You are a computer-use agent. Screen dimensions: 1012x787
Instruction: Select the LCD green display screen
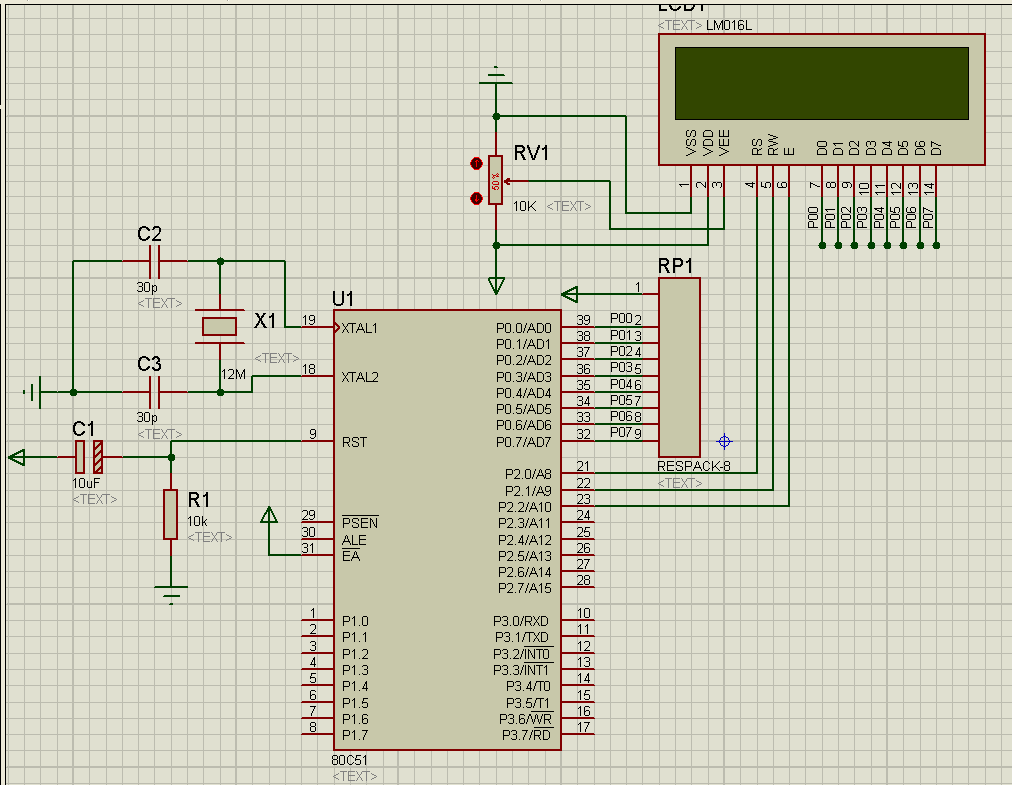pos(821,82)
